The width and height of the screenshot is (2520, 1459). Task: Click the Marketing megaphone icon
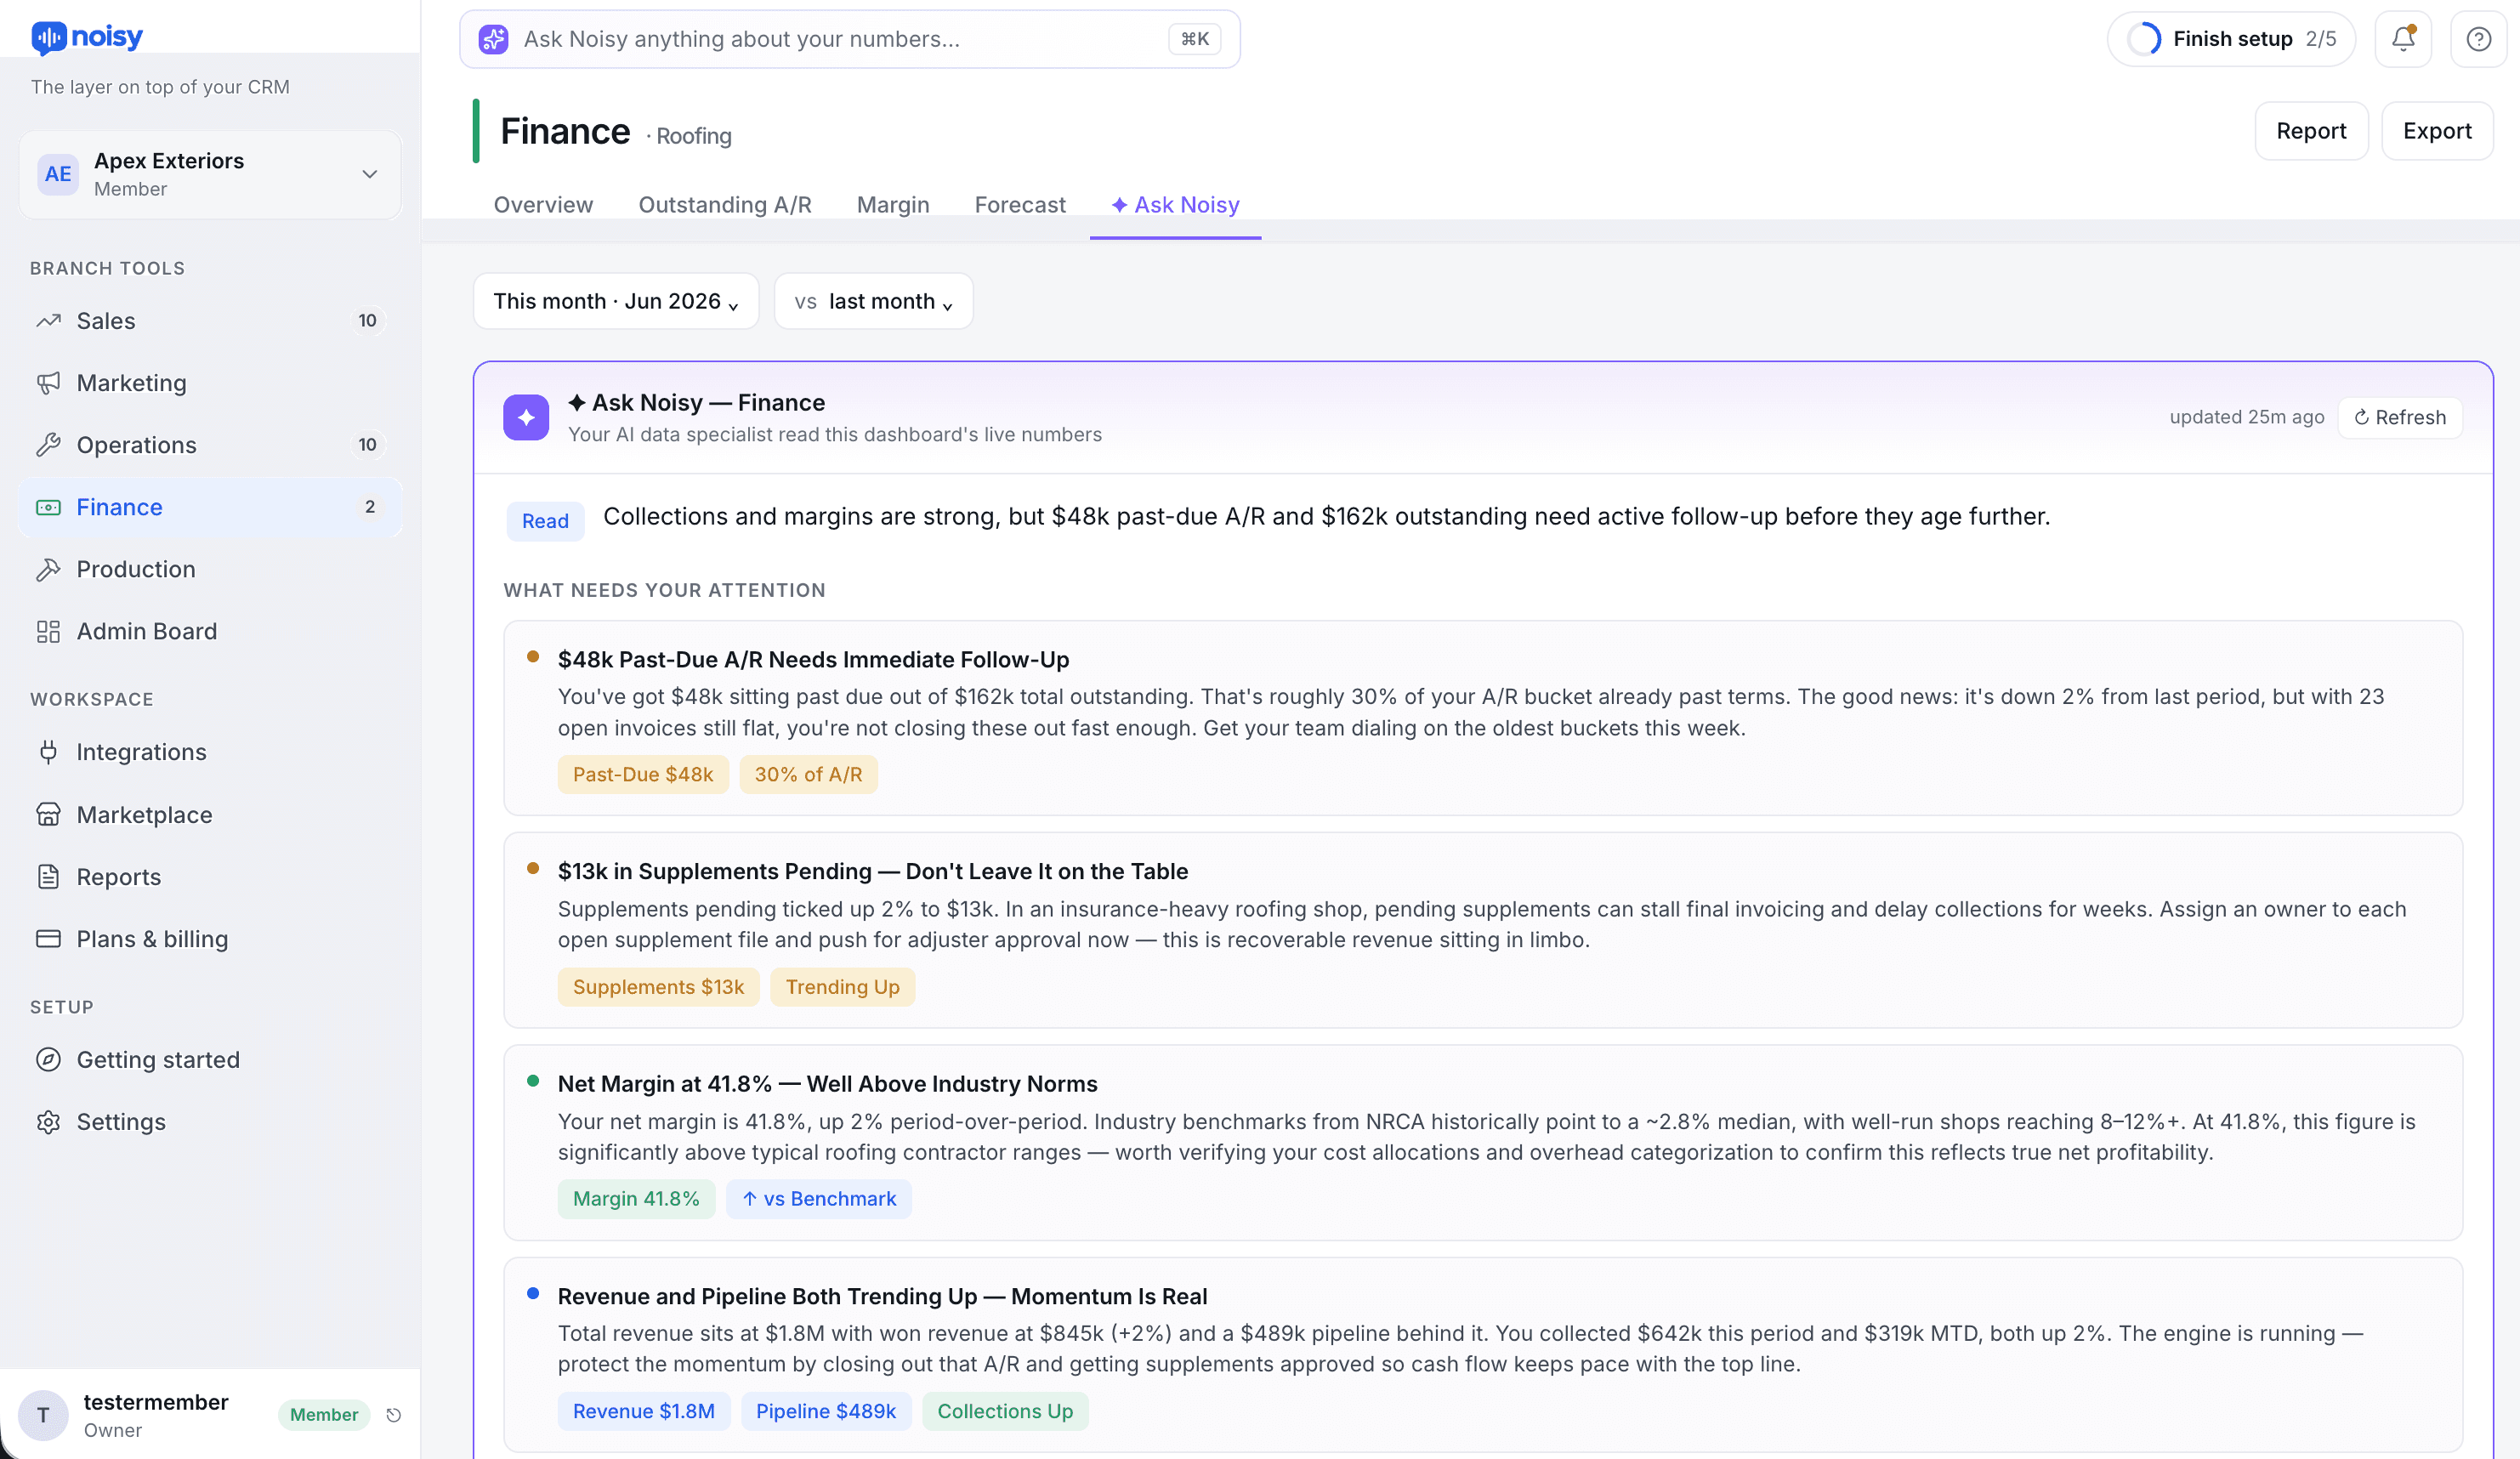(x=48, y=383)
